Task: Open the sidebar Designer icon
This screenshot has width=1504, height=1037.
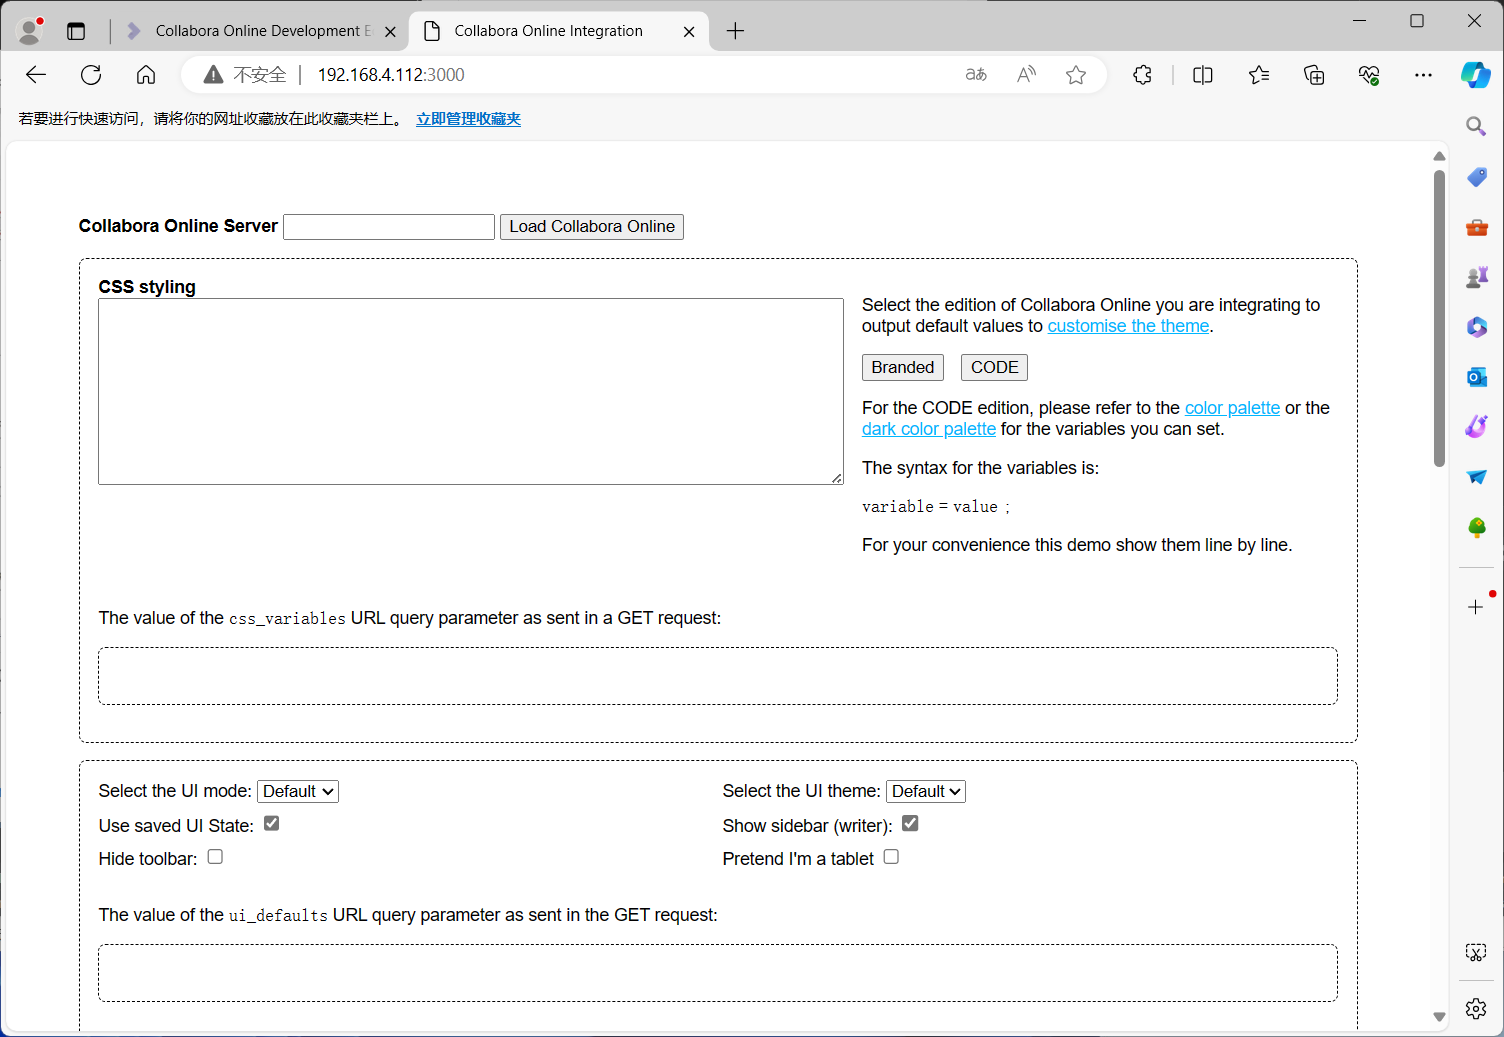Action: click(1476, 427)
